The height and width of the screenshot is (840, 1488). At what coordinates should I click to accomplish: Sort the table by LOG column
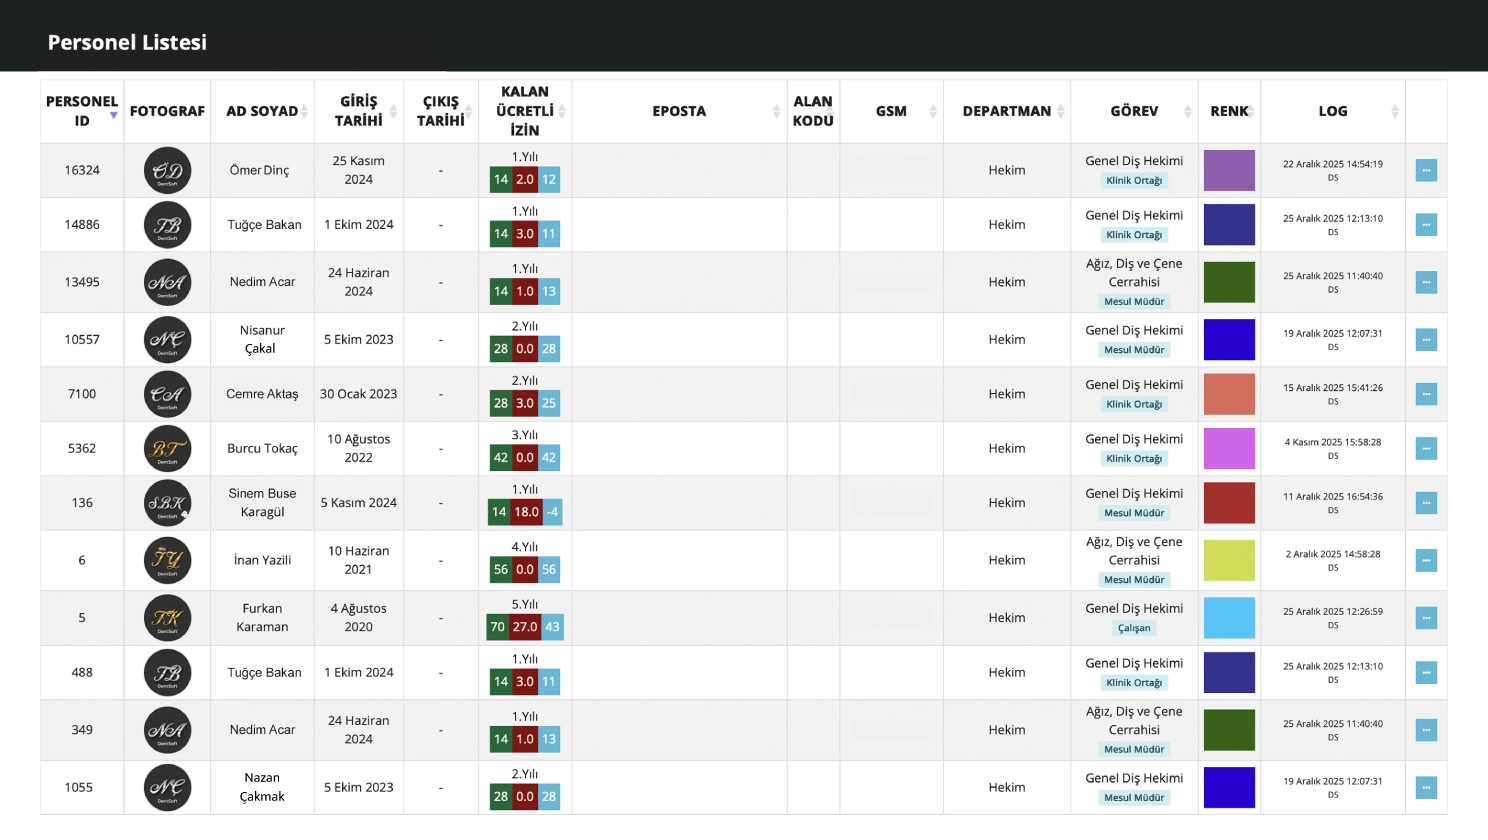pos(1332,111)
